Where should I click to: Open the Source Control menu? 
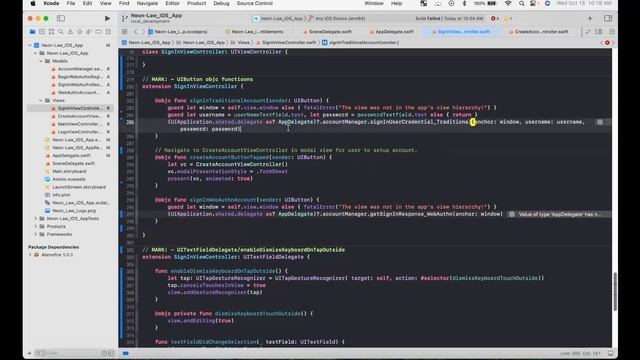255,3
